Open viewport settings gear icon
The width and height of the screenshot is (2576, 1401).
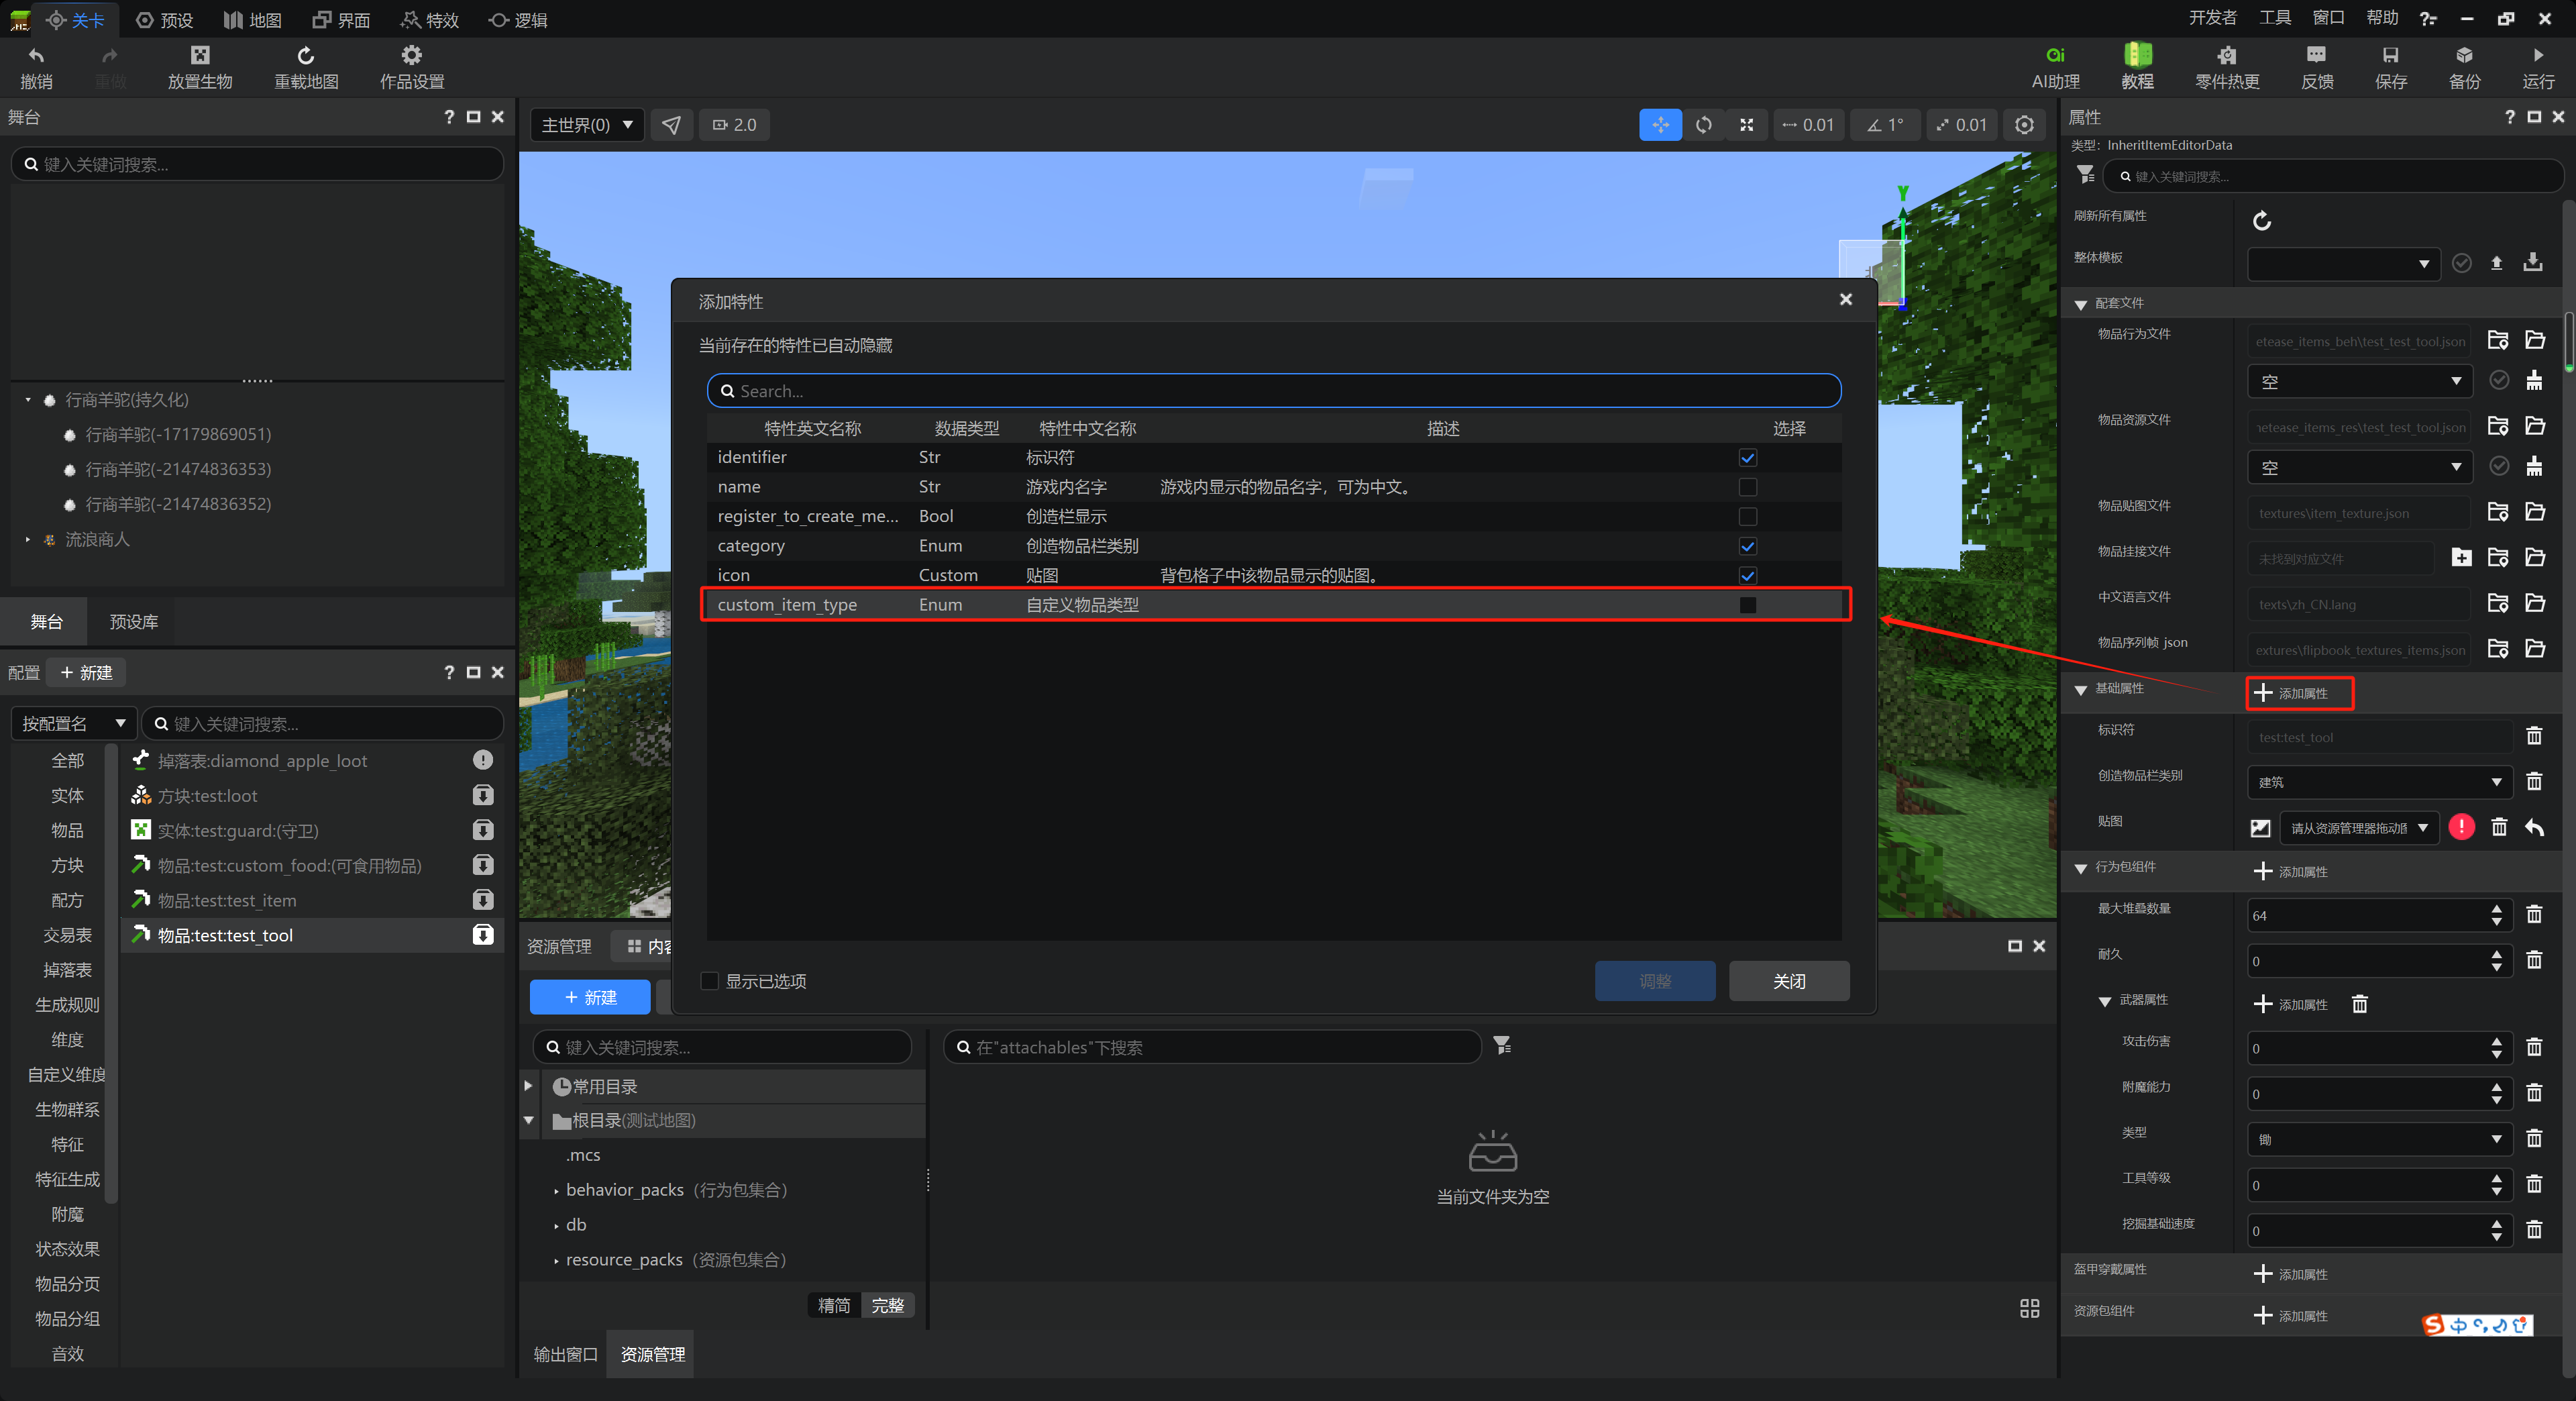[x=2024, y=125]
